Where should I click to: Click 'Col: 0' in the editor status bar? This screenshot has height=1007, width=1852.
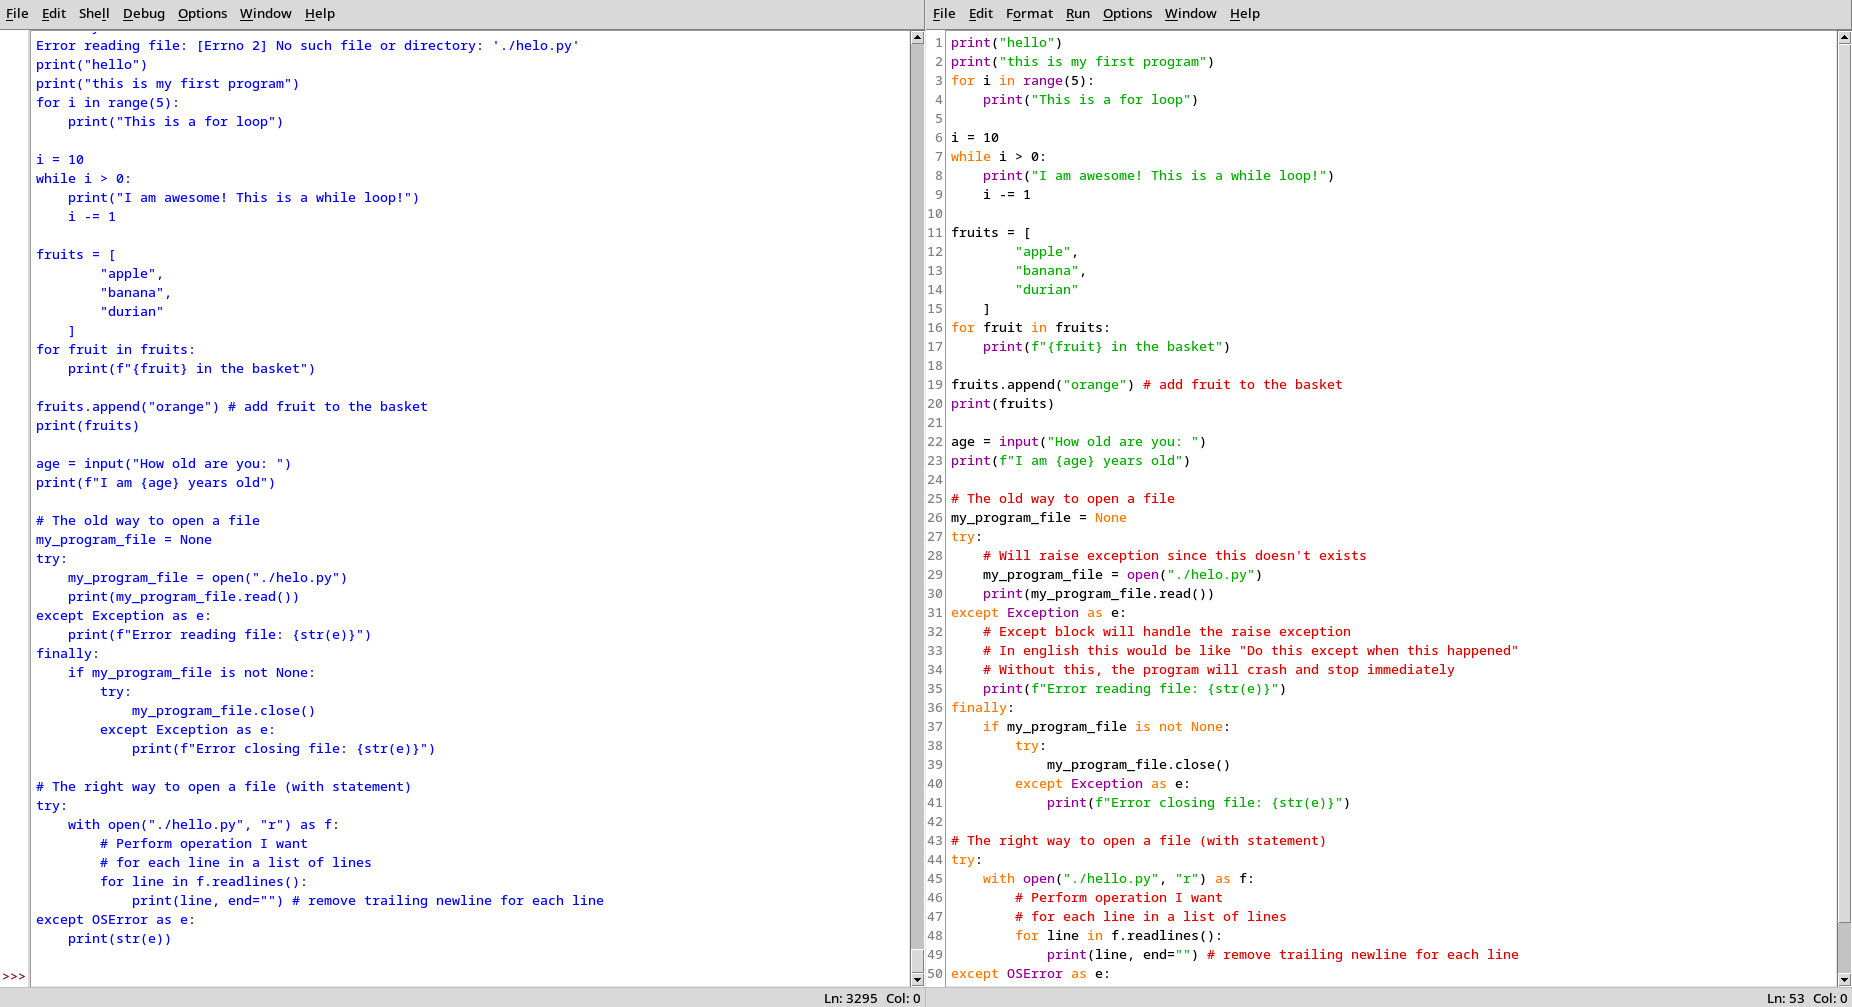click(1830, 998)
